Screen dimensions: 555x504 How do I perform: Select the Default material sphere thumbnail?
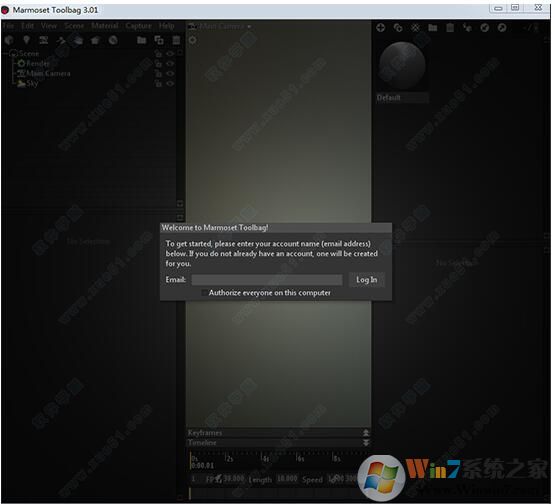pos(402,66)
